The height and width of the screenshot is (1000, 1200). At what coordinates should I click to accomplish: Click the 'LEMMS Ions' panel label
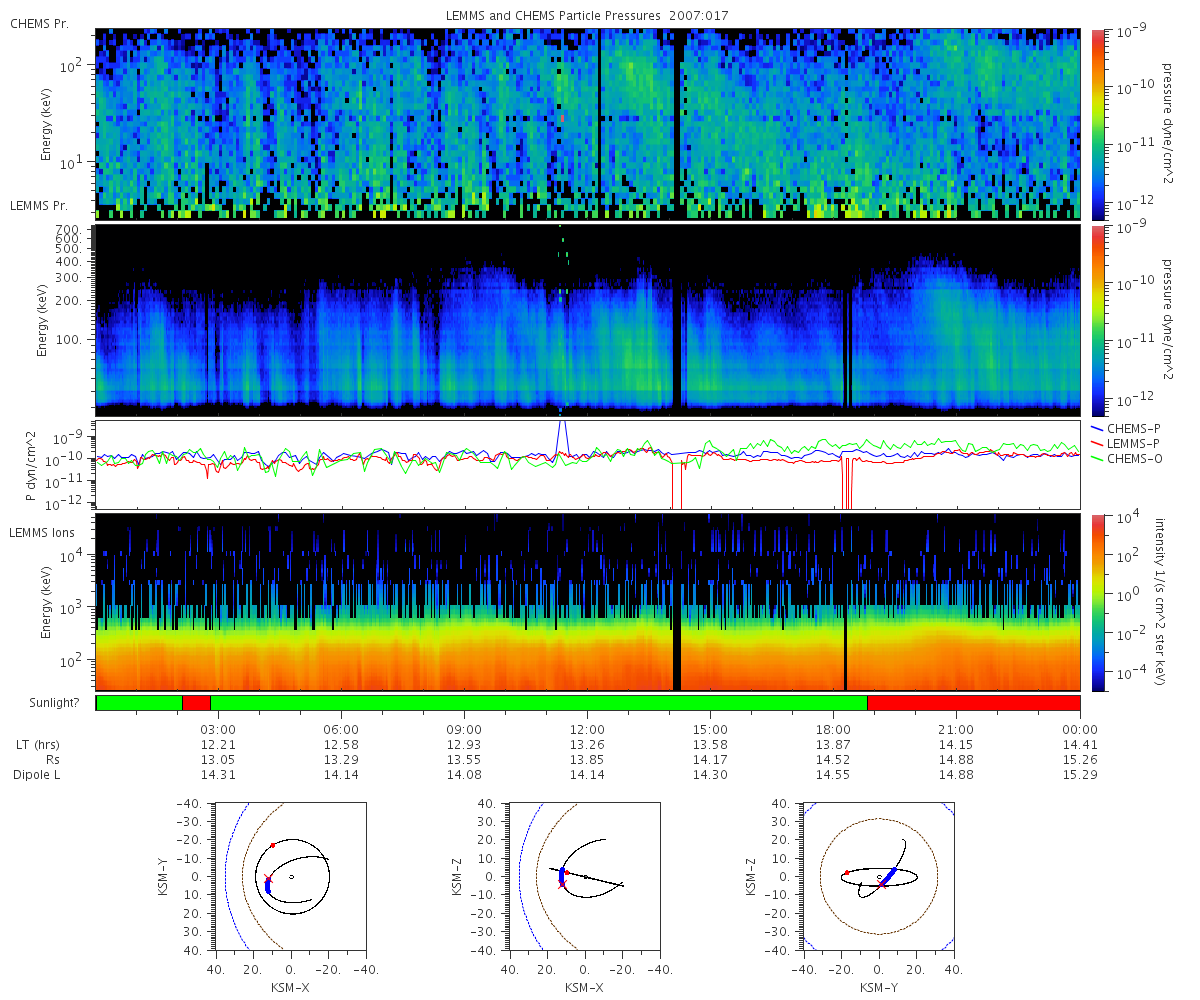[x=40, y=531]
